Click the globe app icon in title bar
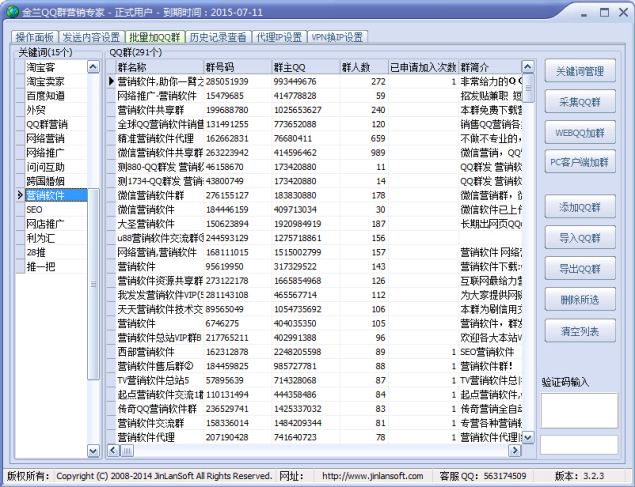 pyautogui.click(x=11, y=12)
